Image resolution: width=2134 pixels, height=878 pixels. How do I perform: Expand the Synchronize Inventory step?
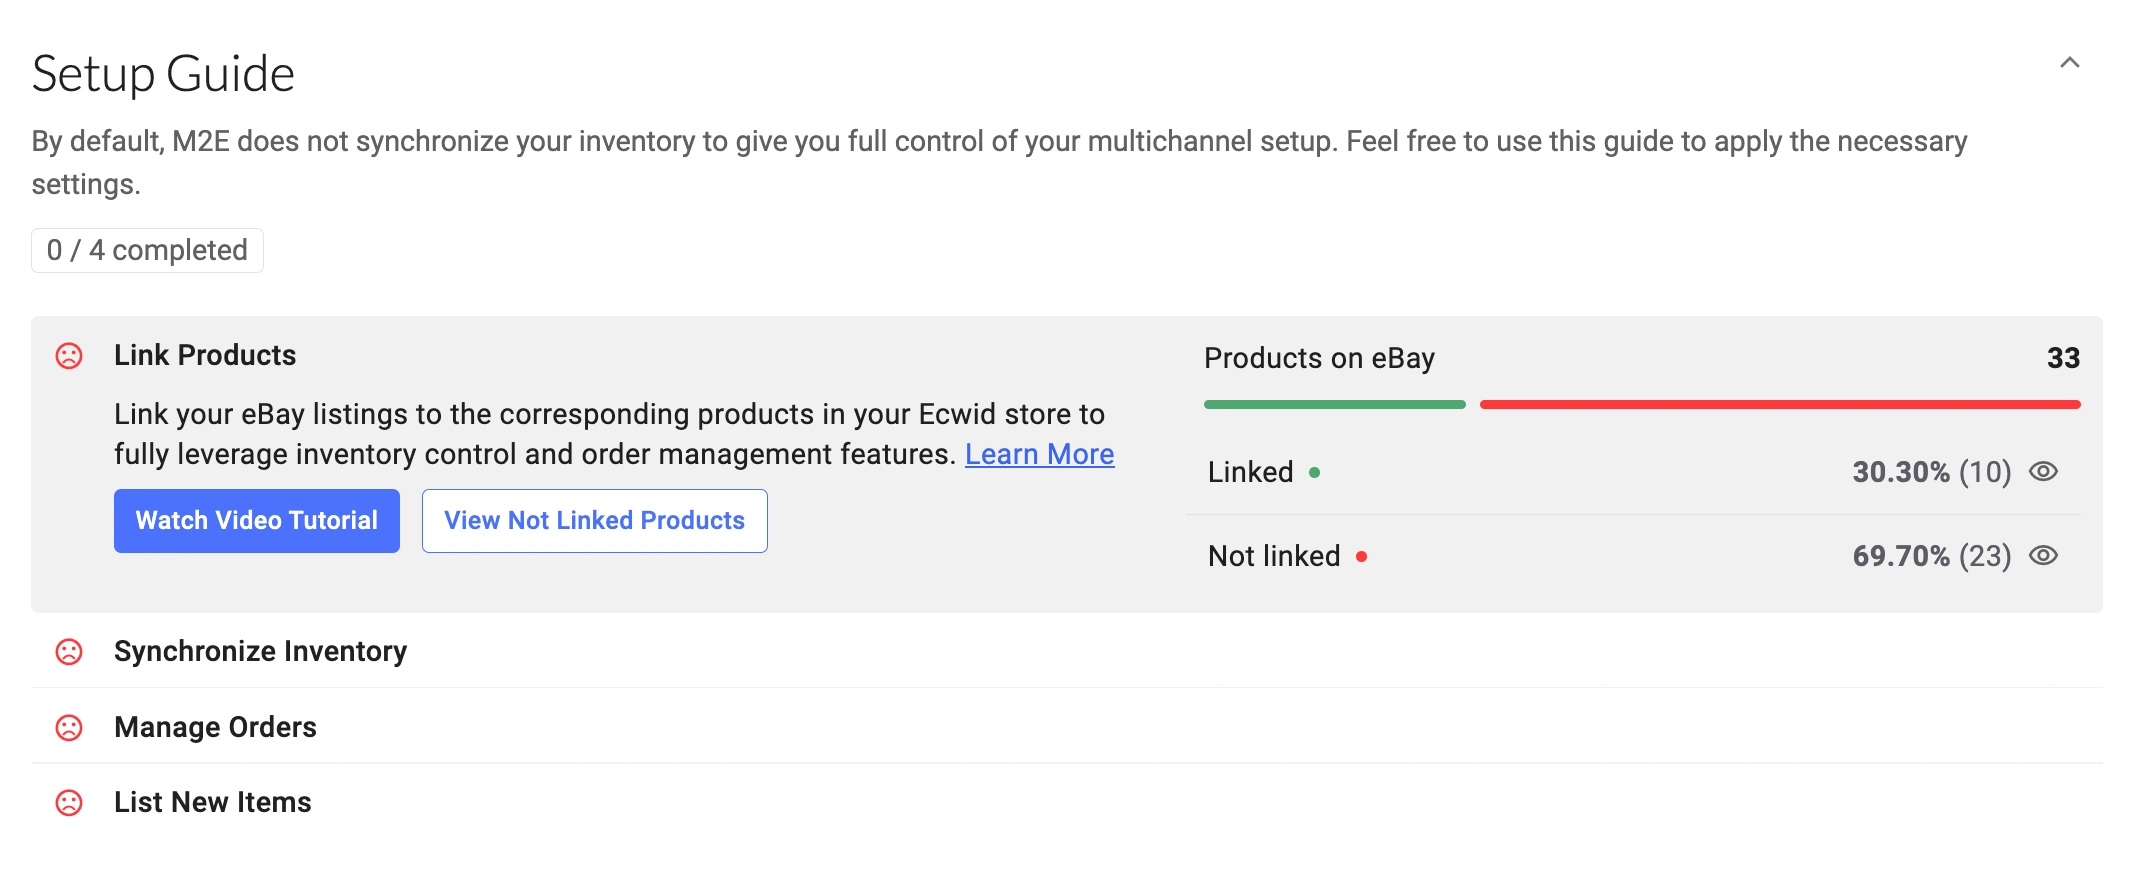261,651
